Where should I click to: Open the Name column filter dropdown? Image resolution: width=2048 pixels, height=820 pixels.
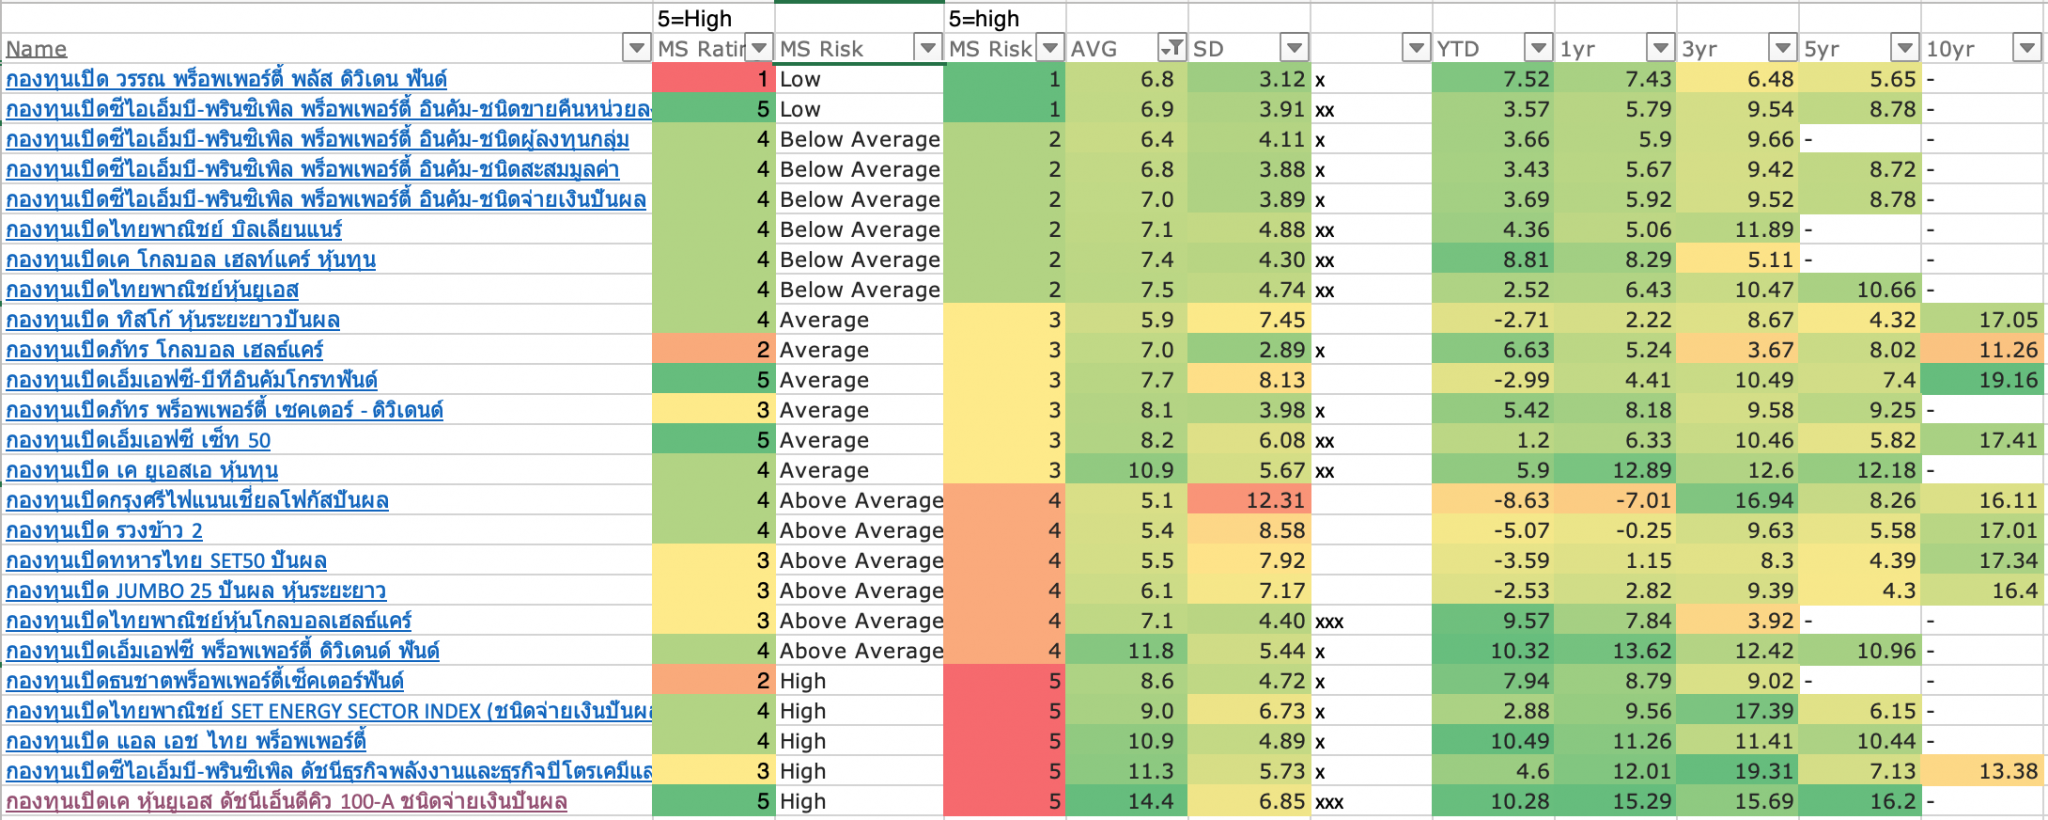(636, 48)
